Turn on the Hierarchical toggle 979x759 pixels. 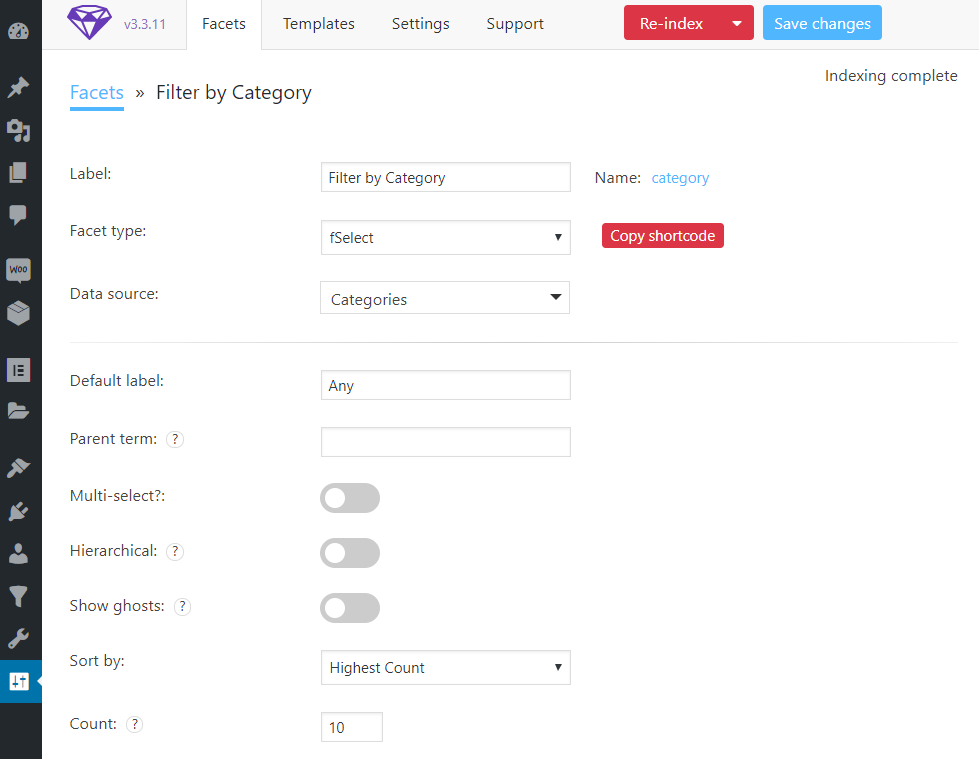pyautogui.click(x=350, y=553)
